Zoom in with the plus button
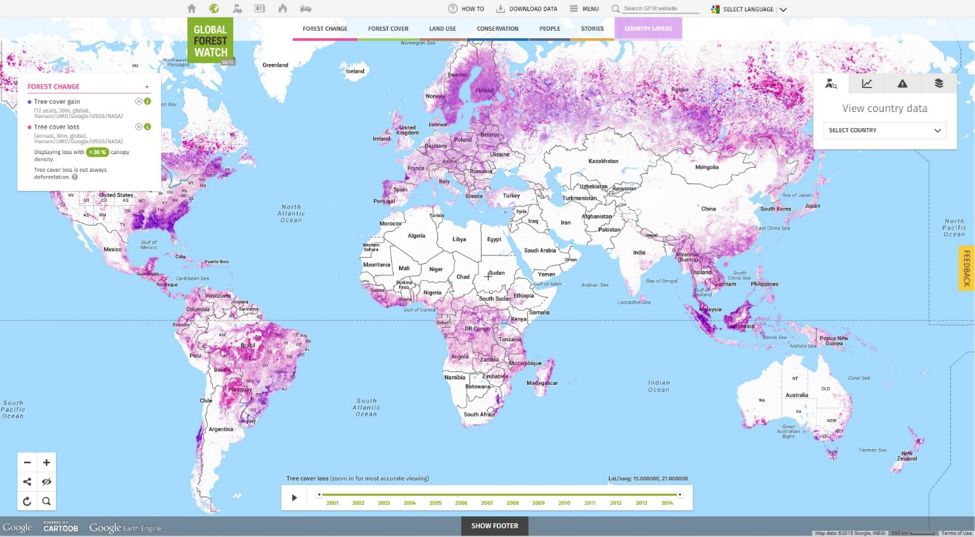Viewport: 975px width, 537px height. [x=46, y=463]
